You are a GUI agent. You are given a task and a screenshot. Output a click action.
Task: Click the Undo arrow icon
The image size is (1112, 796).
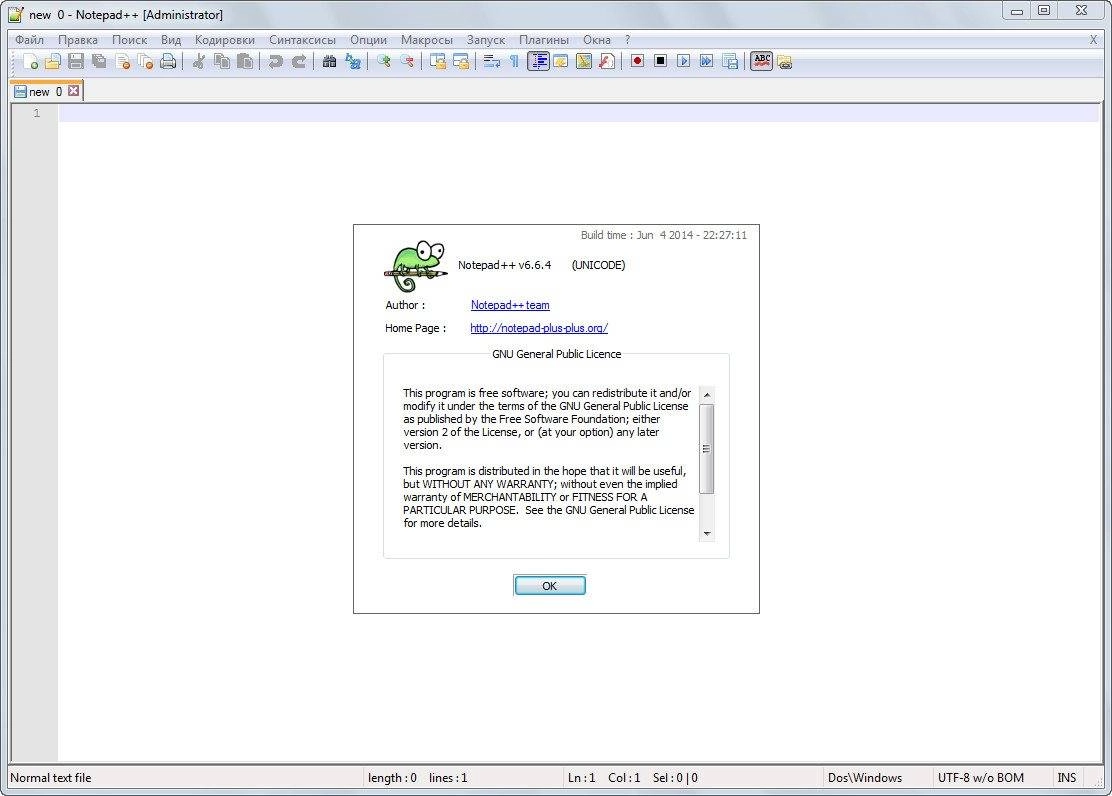click(276, 62)
